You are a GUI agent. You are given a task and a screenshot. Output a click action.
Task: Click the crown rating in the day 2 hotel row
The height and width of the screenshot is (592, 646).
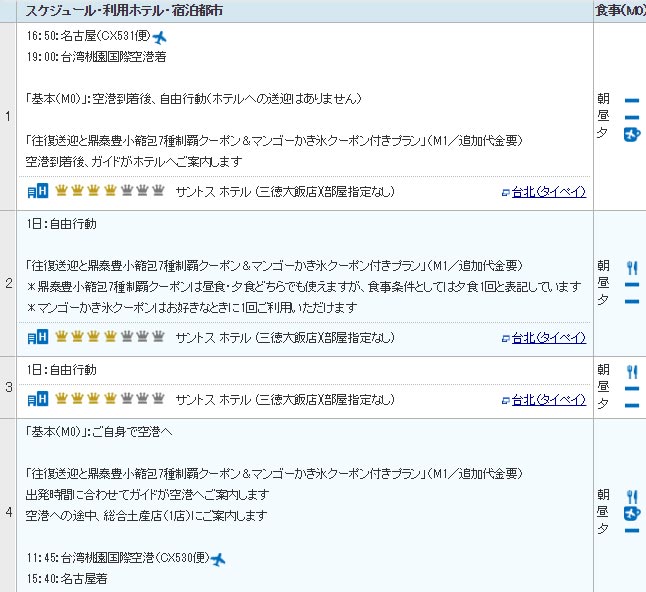click(x=110, y=336)
